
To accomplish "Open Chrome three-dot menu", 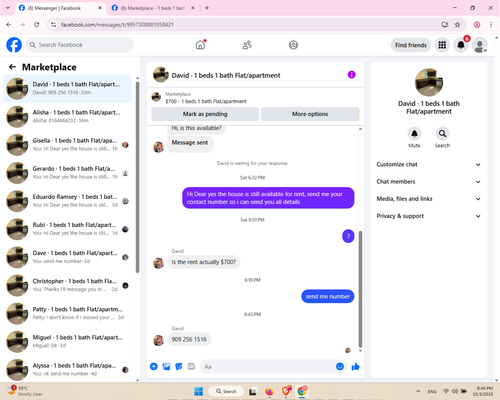I will (491, 25).
